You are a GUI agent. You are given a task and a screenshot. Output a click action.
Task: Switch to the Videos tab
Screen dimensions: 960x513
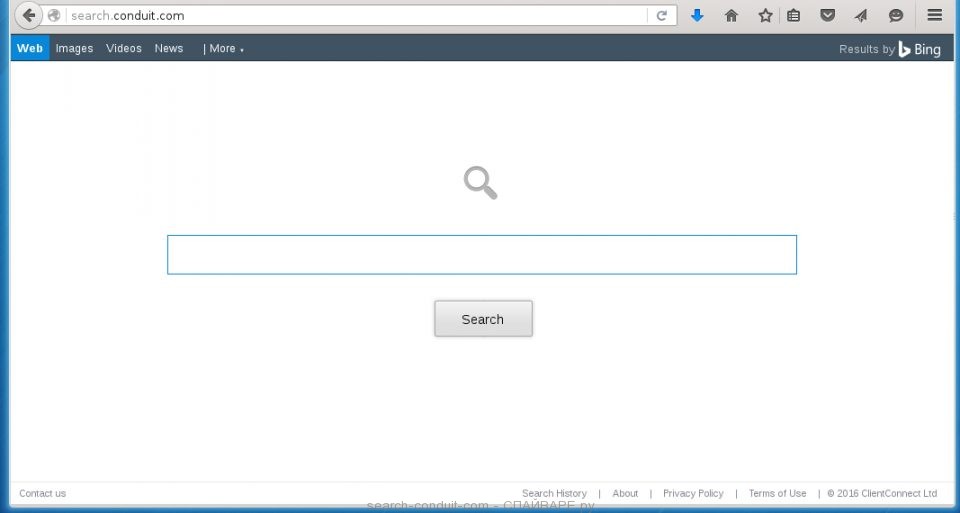[124, 48]
